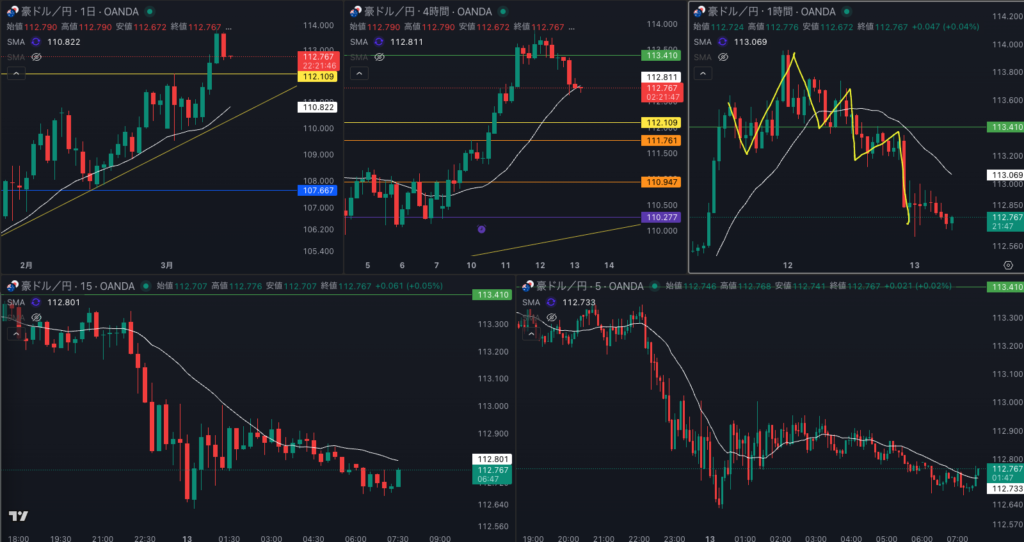Collapse the indicator legend on 4-hour chart
This screenshot has width=1024, height=542.
pos(357,73)
